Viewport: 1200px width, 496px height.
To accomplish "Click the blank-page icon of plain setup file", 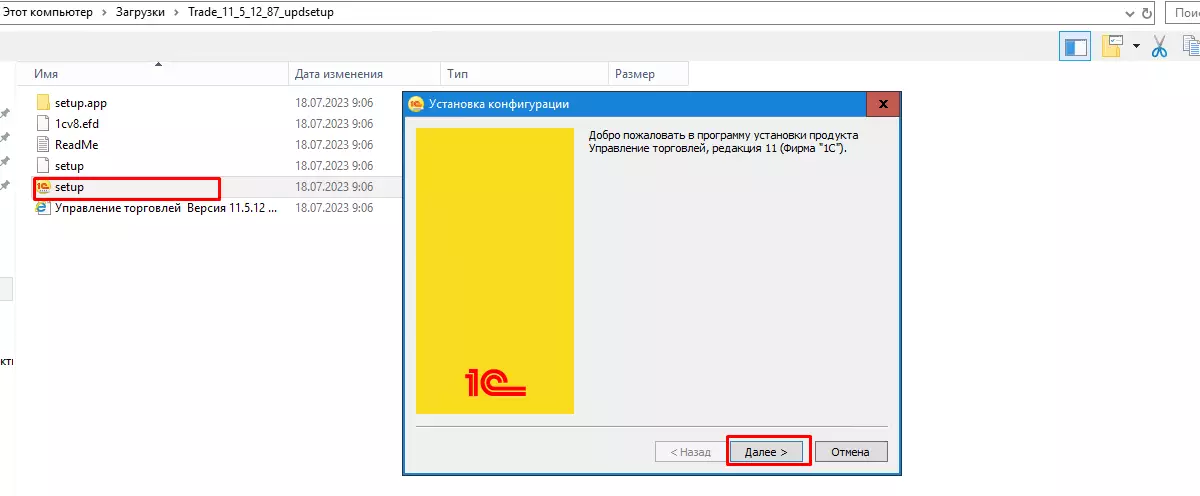I will (42, 166).
